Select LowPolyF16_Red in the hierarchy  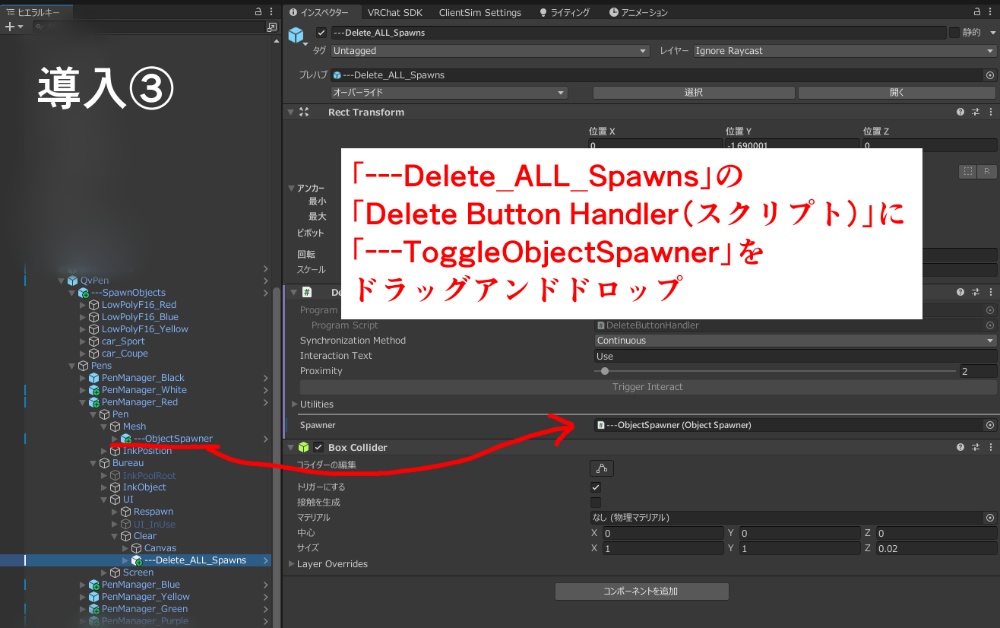click(139, 305)
